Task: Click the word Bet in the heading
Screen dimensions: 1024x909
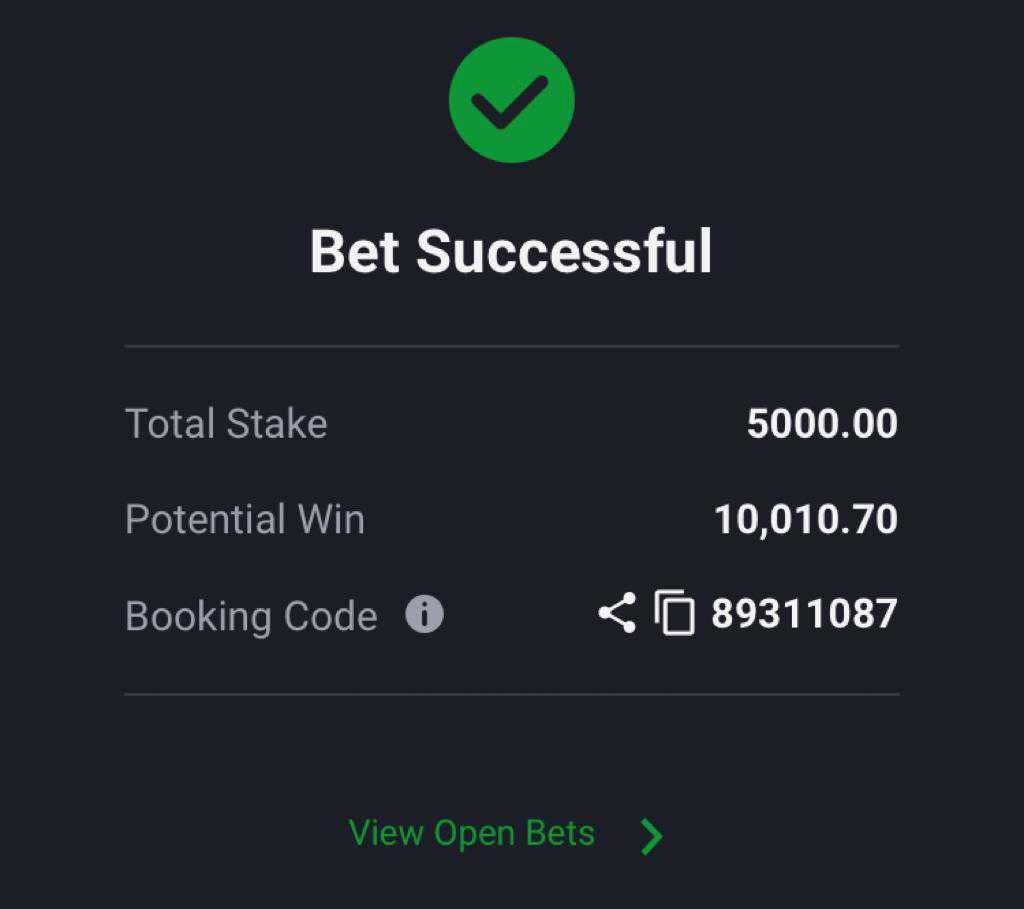Action: point(355,251)
